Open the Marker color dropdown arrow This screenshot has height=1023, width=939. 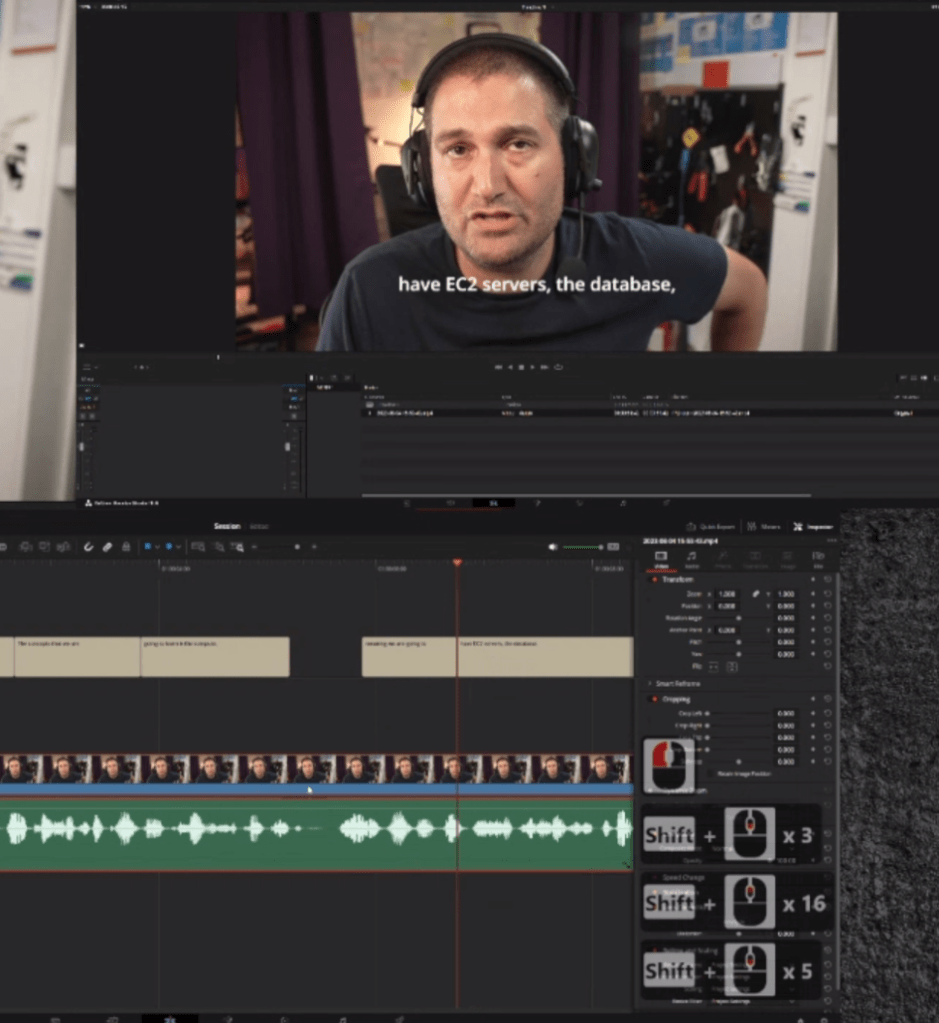(178, 547)
